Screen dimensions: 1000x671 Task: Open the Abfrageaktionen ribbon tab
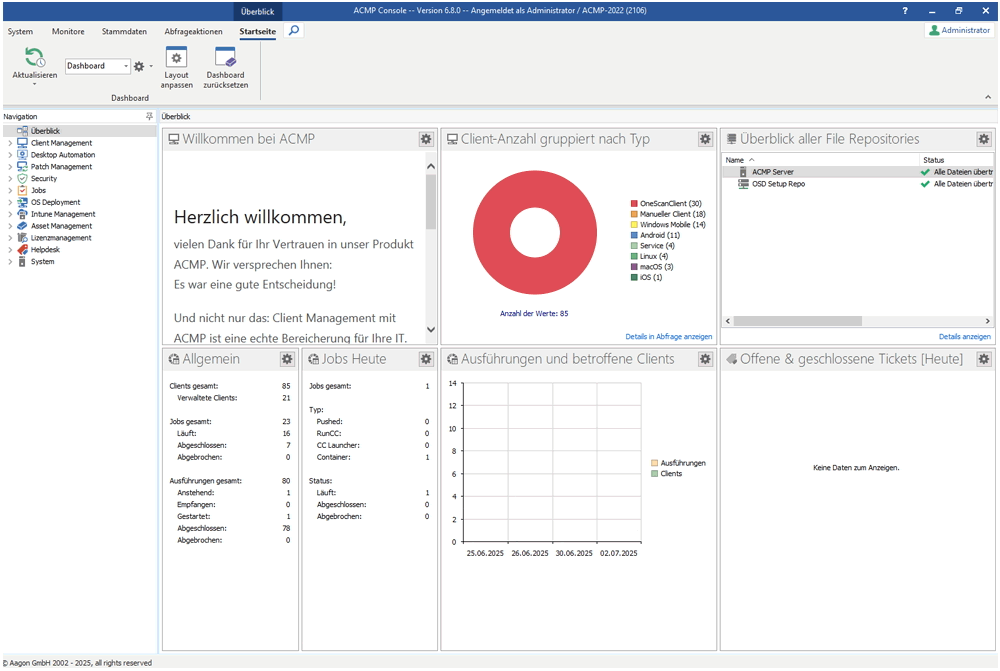pos(193,31)
